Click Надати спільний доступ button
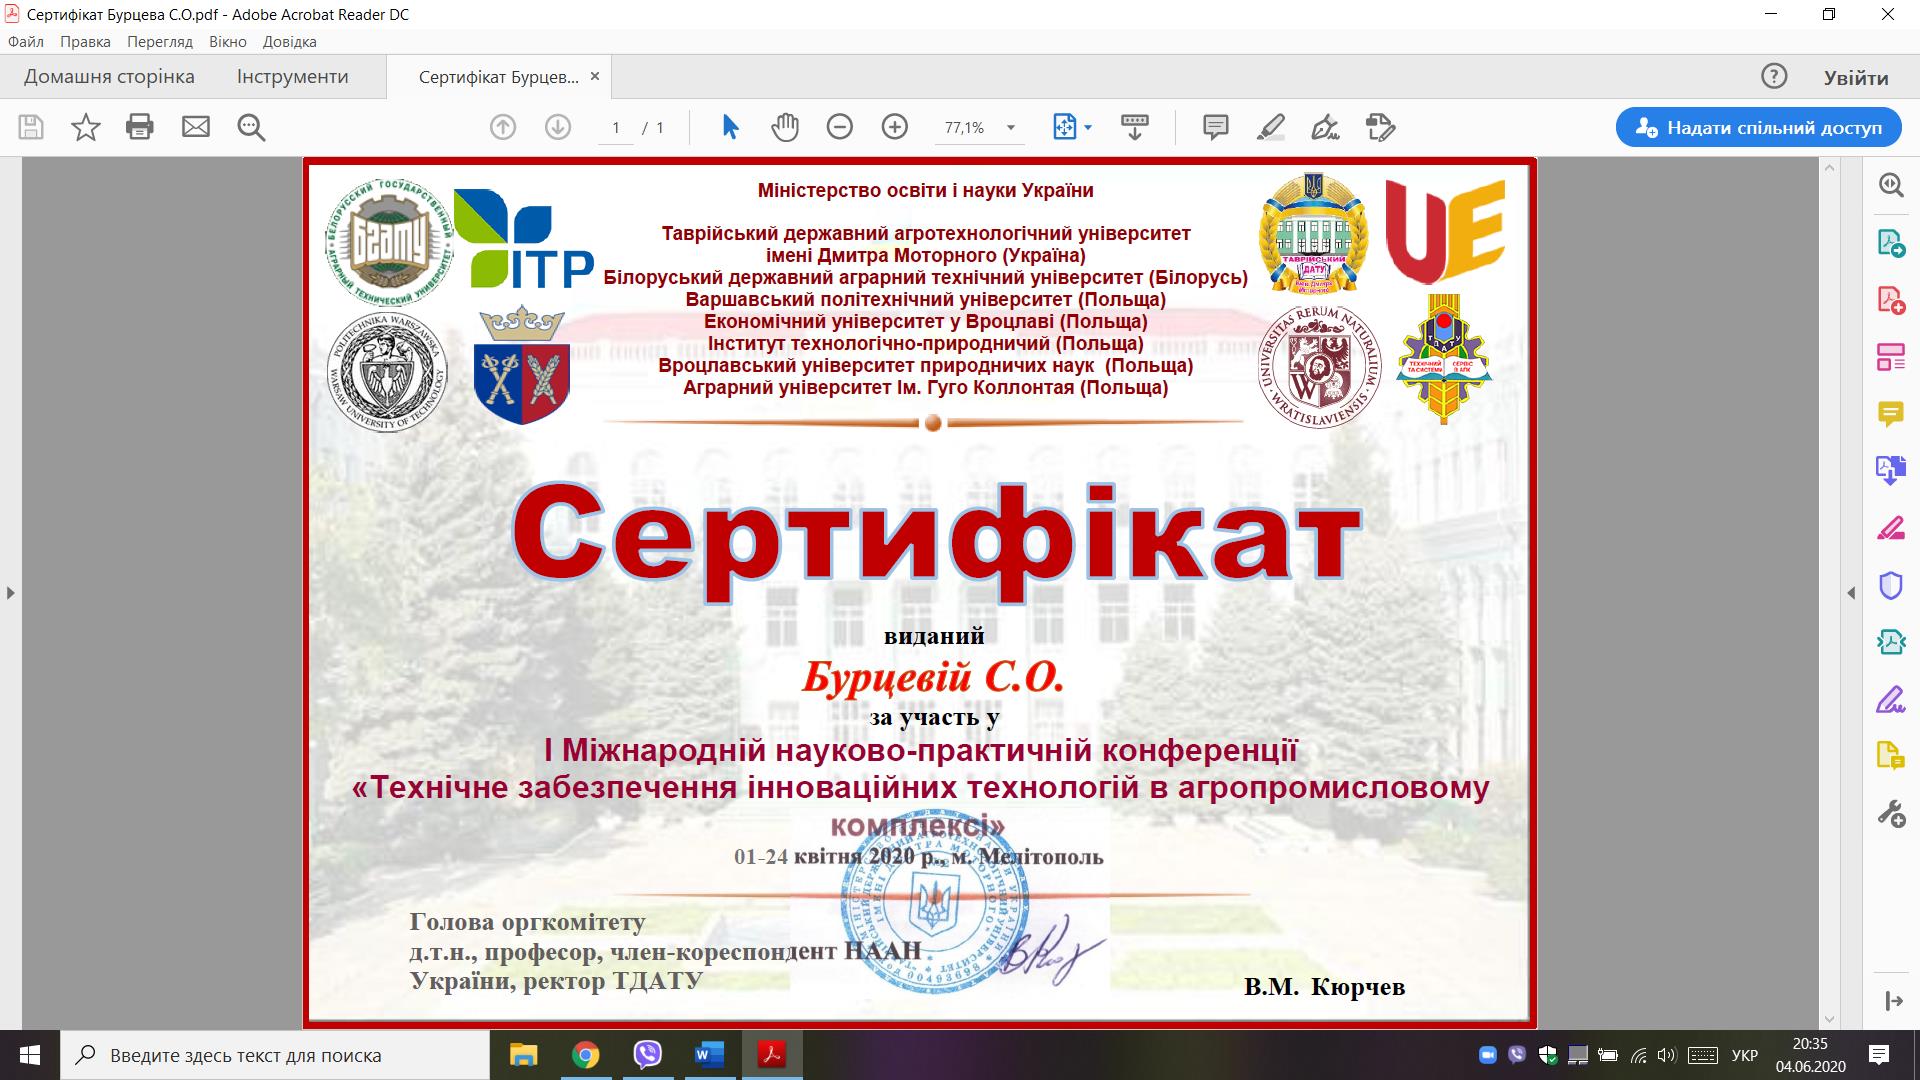Image resolution: width=1920 pixels, height=1080 pixels. [x=1758, y=127]
